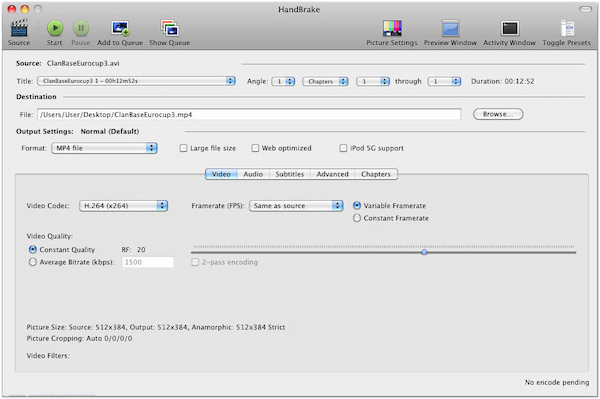Open the Format dropdown showing MP4 file
This screenshot has height=399, width=600.
point(104,148)
